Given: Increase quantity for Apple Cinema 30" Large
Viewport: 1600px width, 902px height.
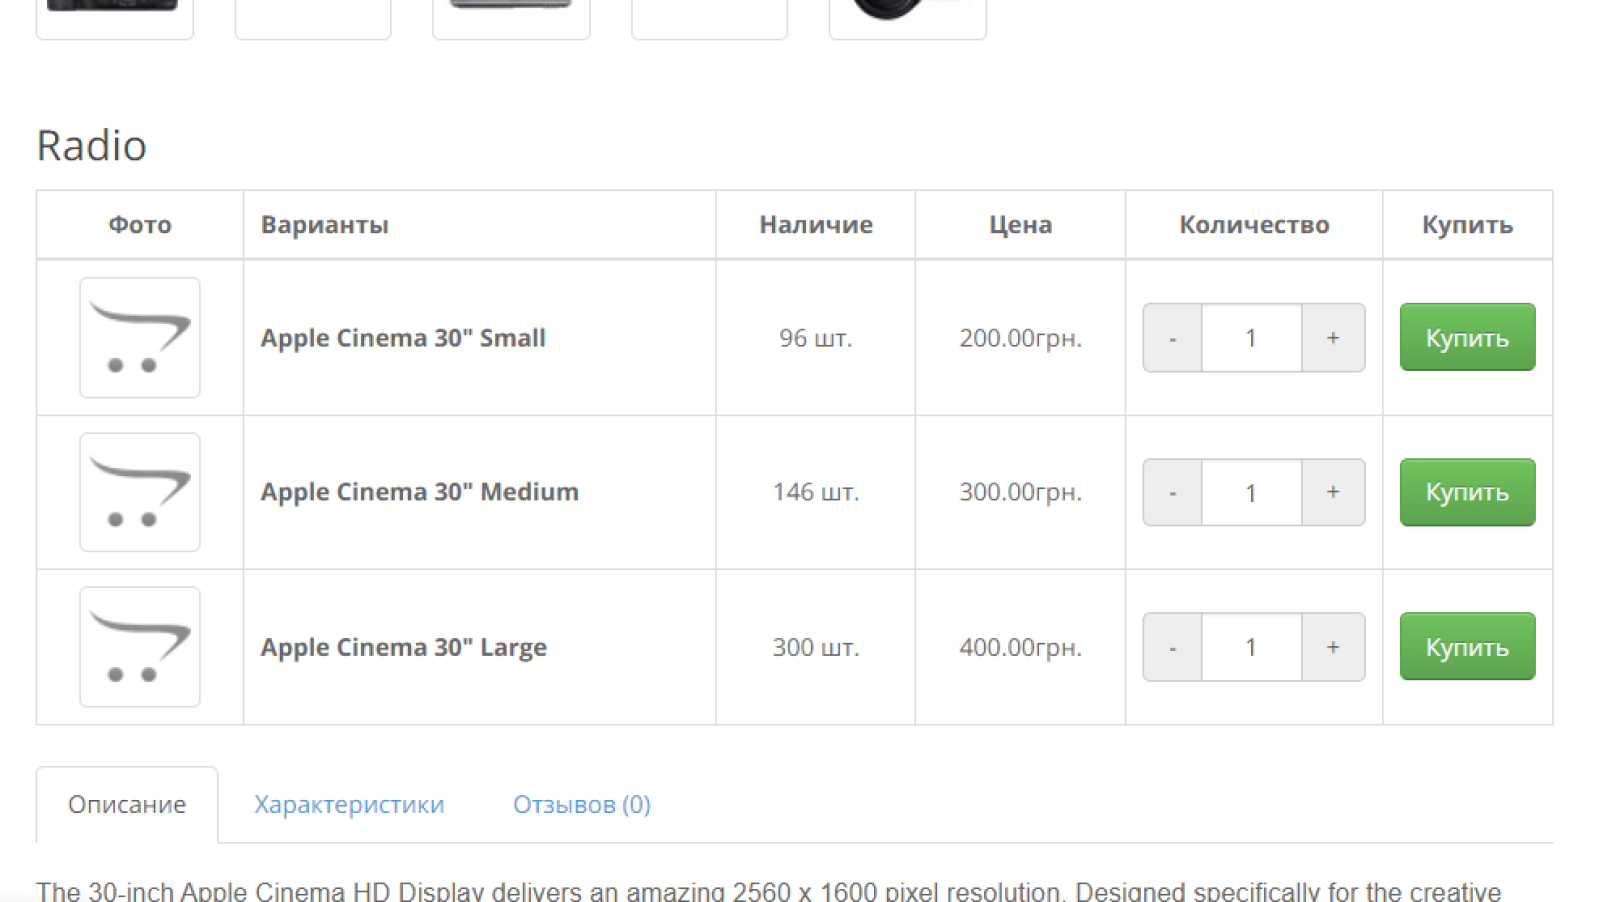Looking at the screenshot, I should [x=1333, y=647].
